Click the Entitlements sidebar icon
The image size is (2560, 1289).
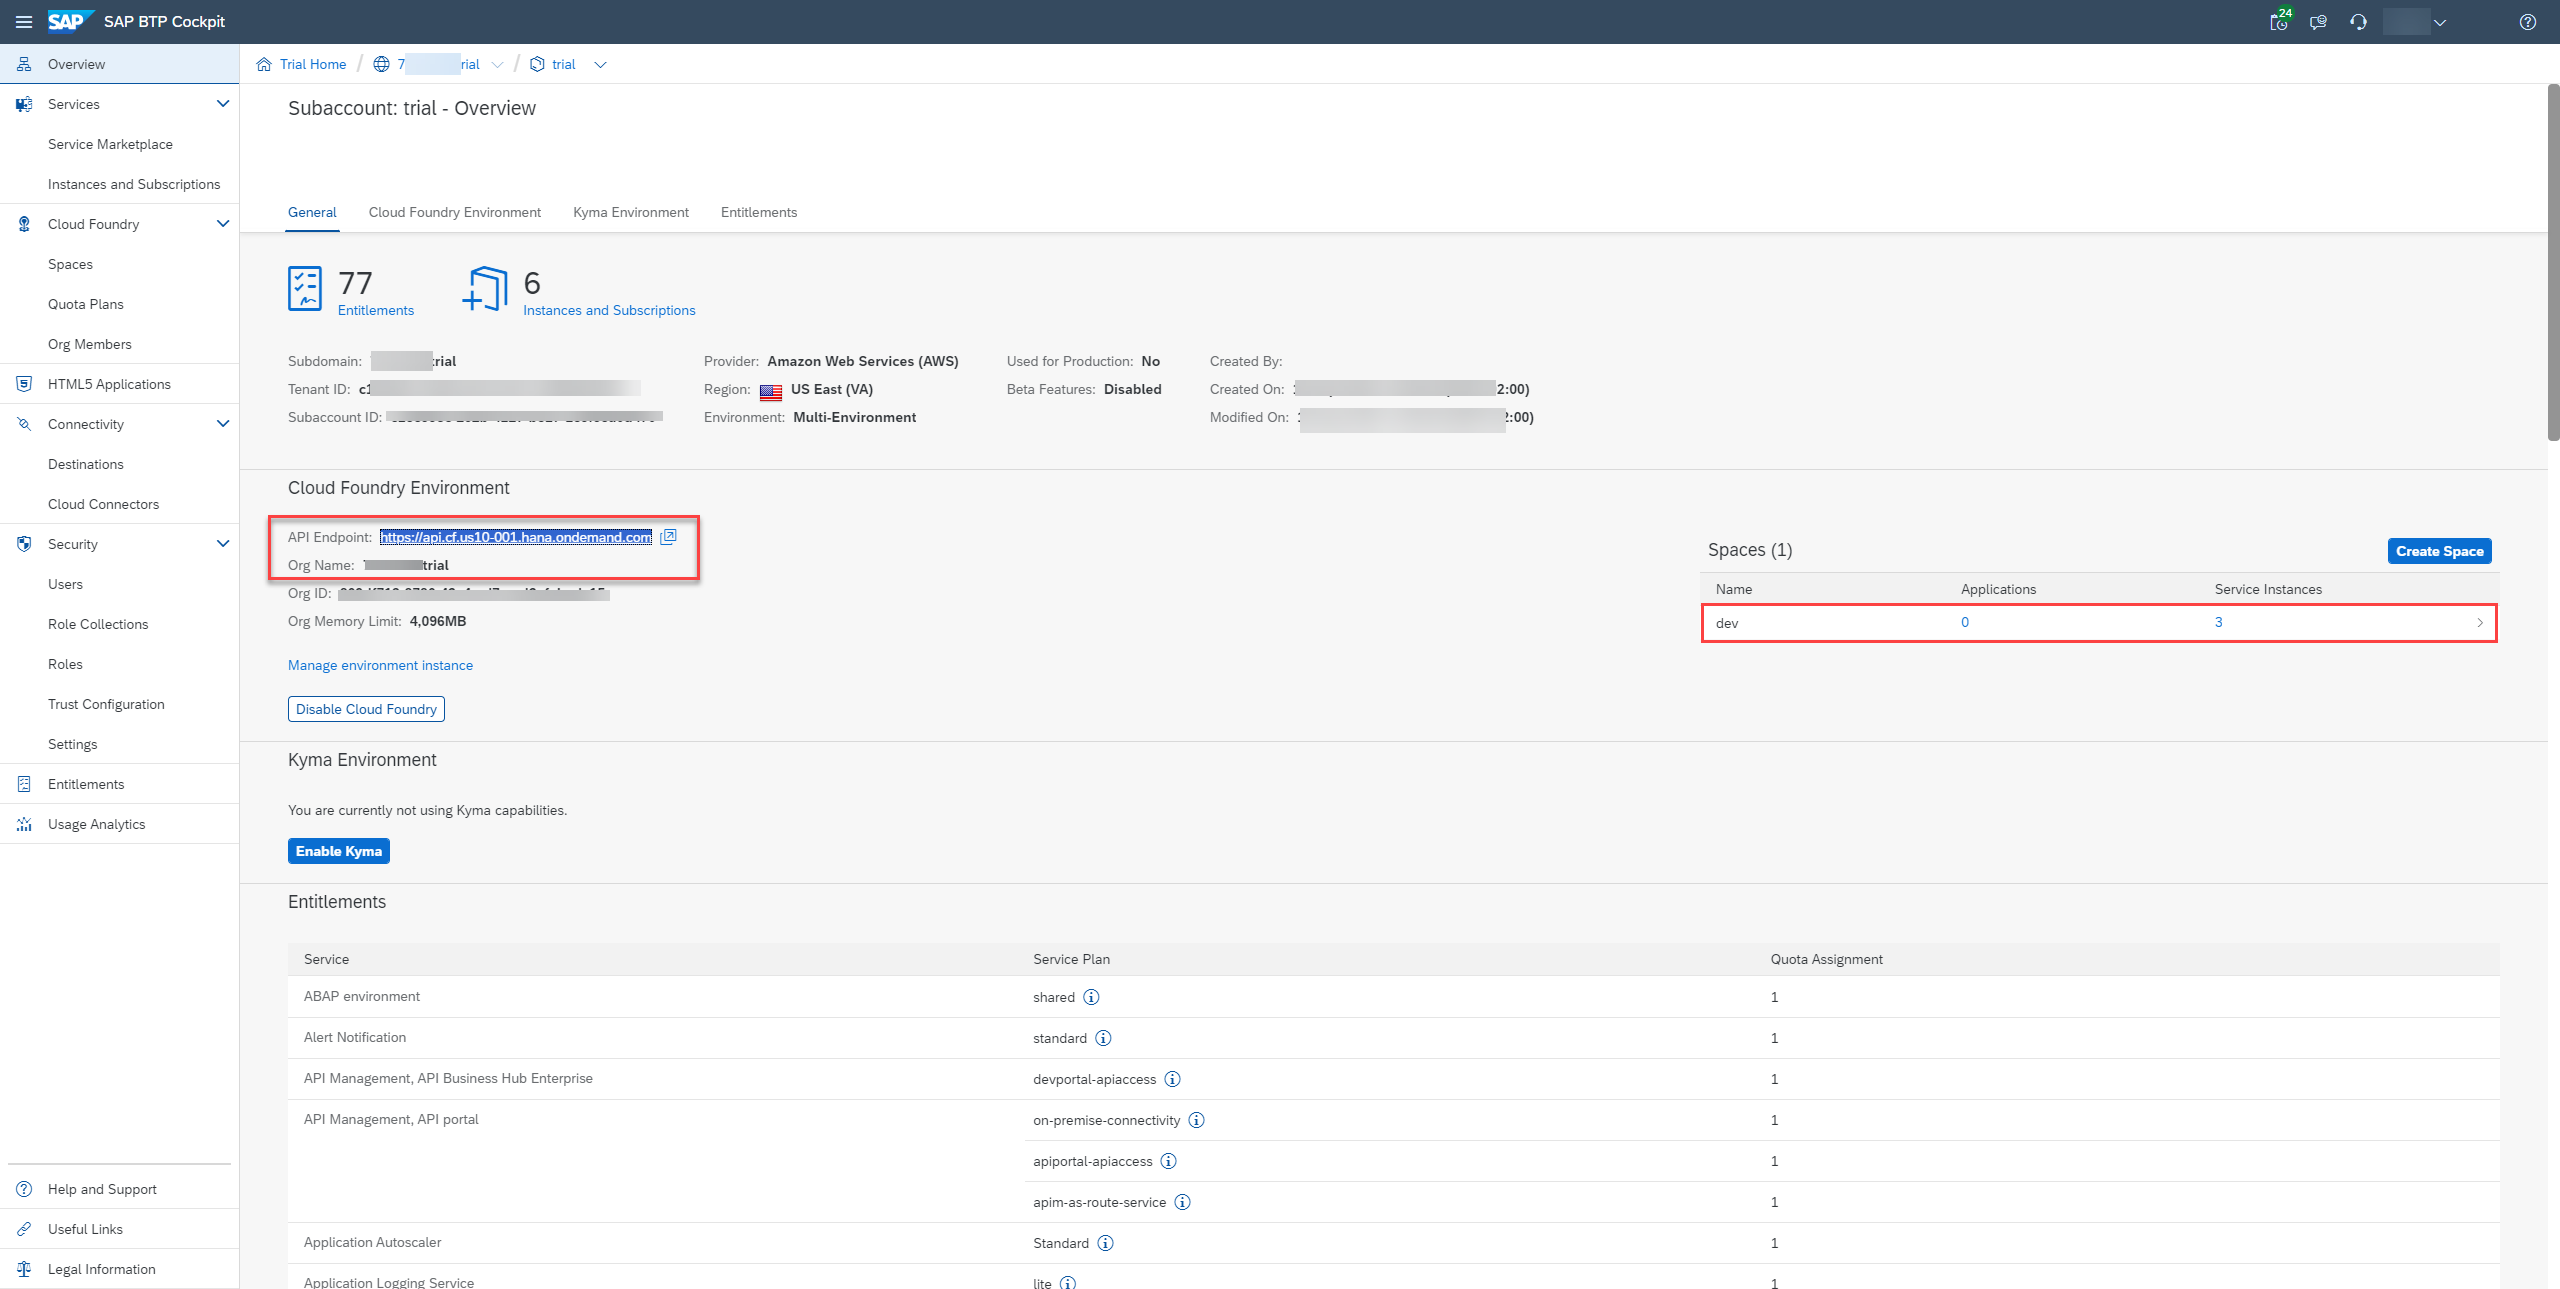coord(24,784)
